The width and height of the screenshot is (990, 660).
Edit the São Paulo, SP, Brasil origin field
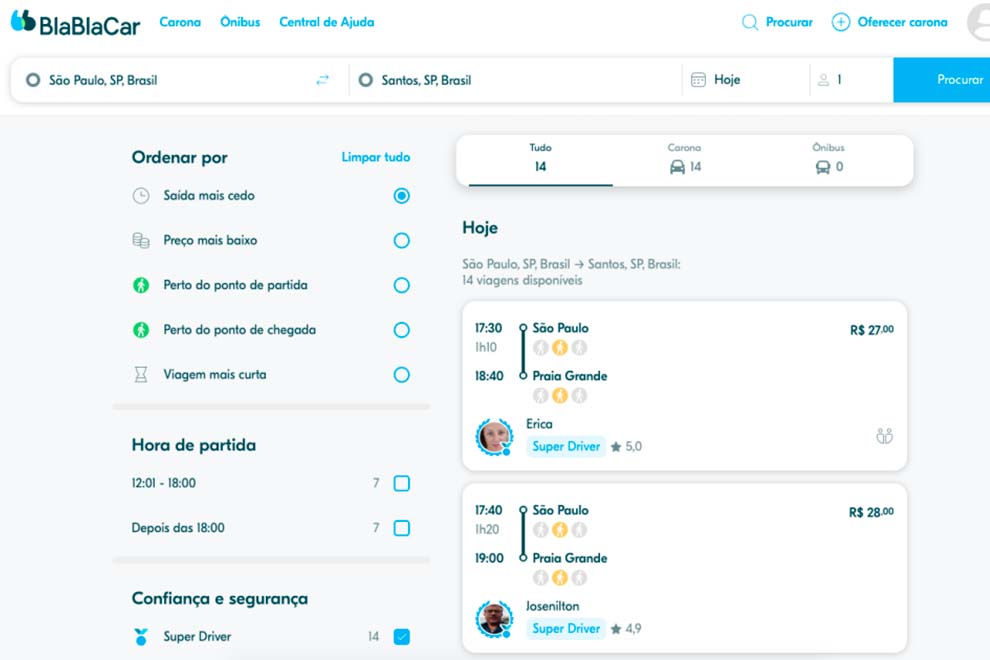point(179,80)
